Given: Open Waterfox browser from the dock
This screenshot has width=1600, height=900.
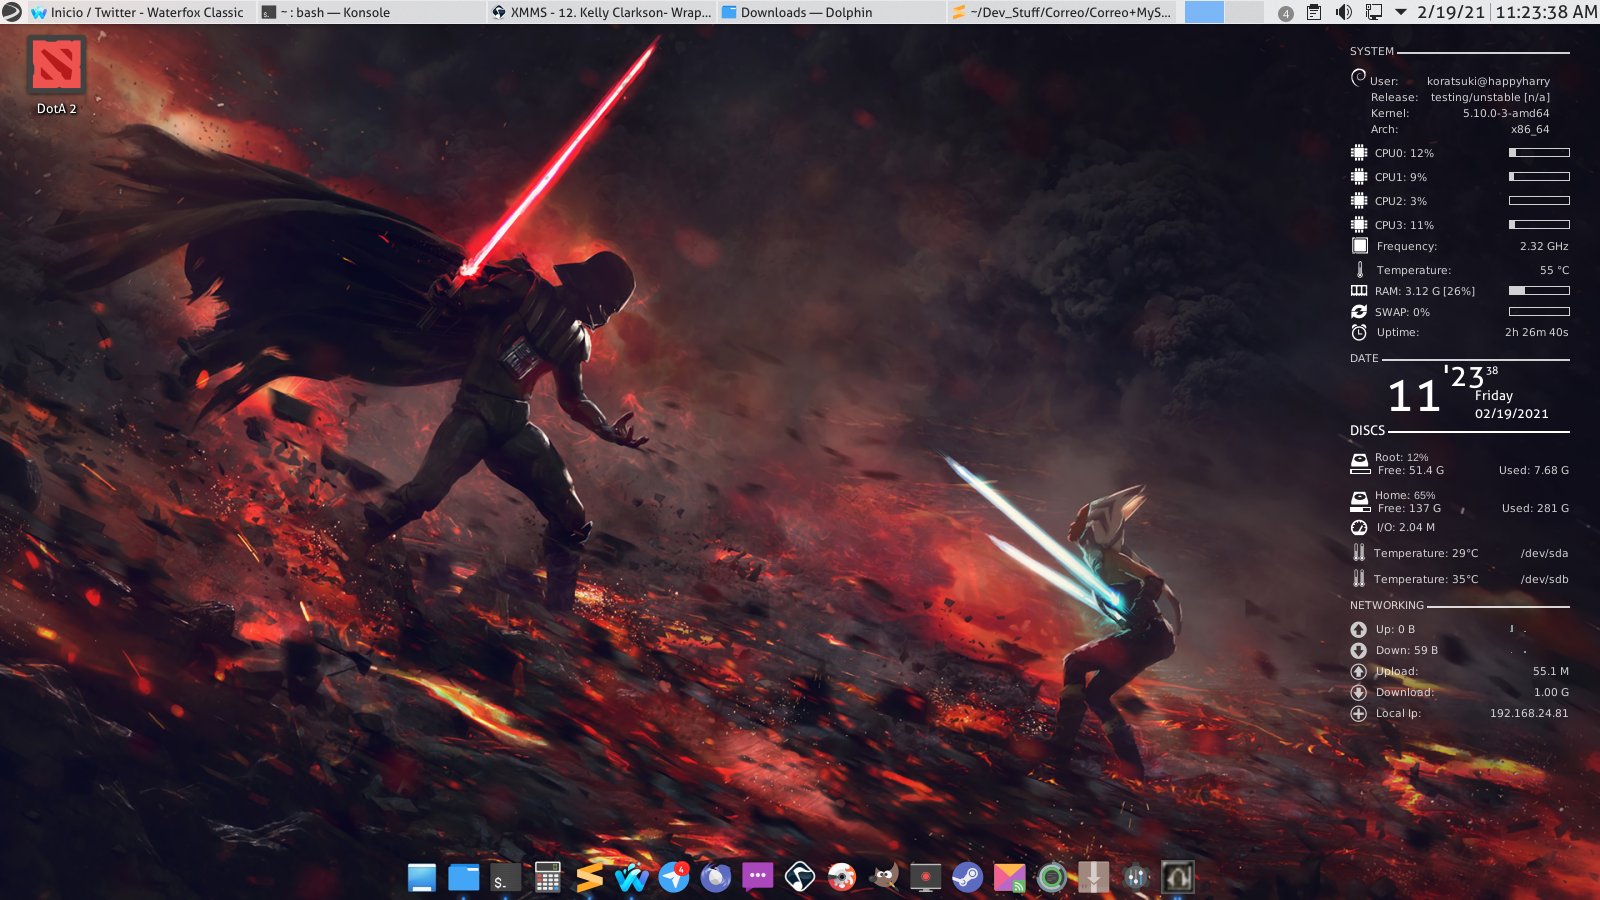Looking at the screenshot, I should 631,878.
